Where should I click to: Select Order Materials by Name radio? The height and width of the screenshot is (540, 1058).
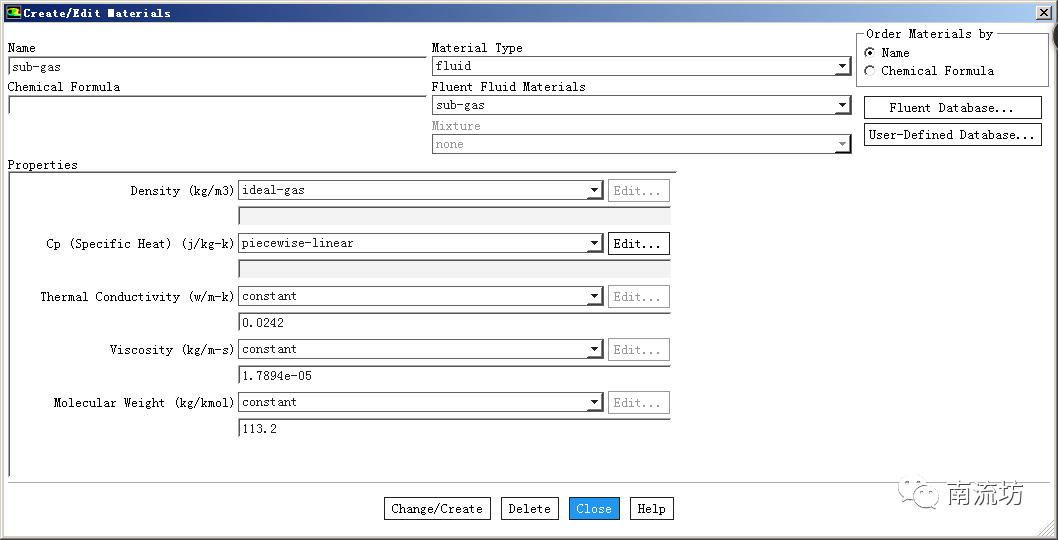click(870, 53)
